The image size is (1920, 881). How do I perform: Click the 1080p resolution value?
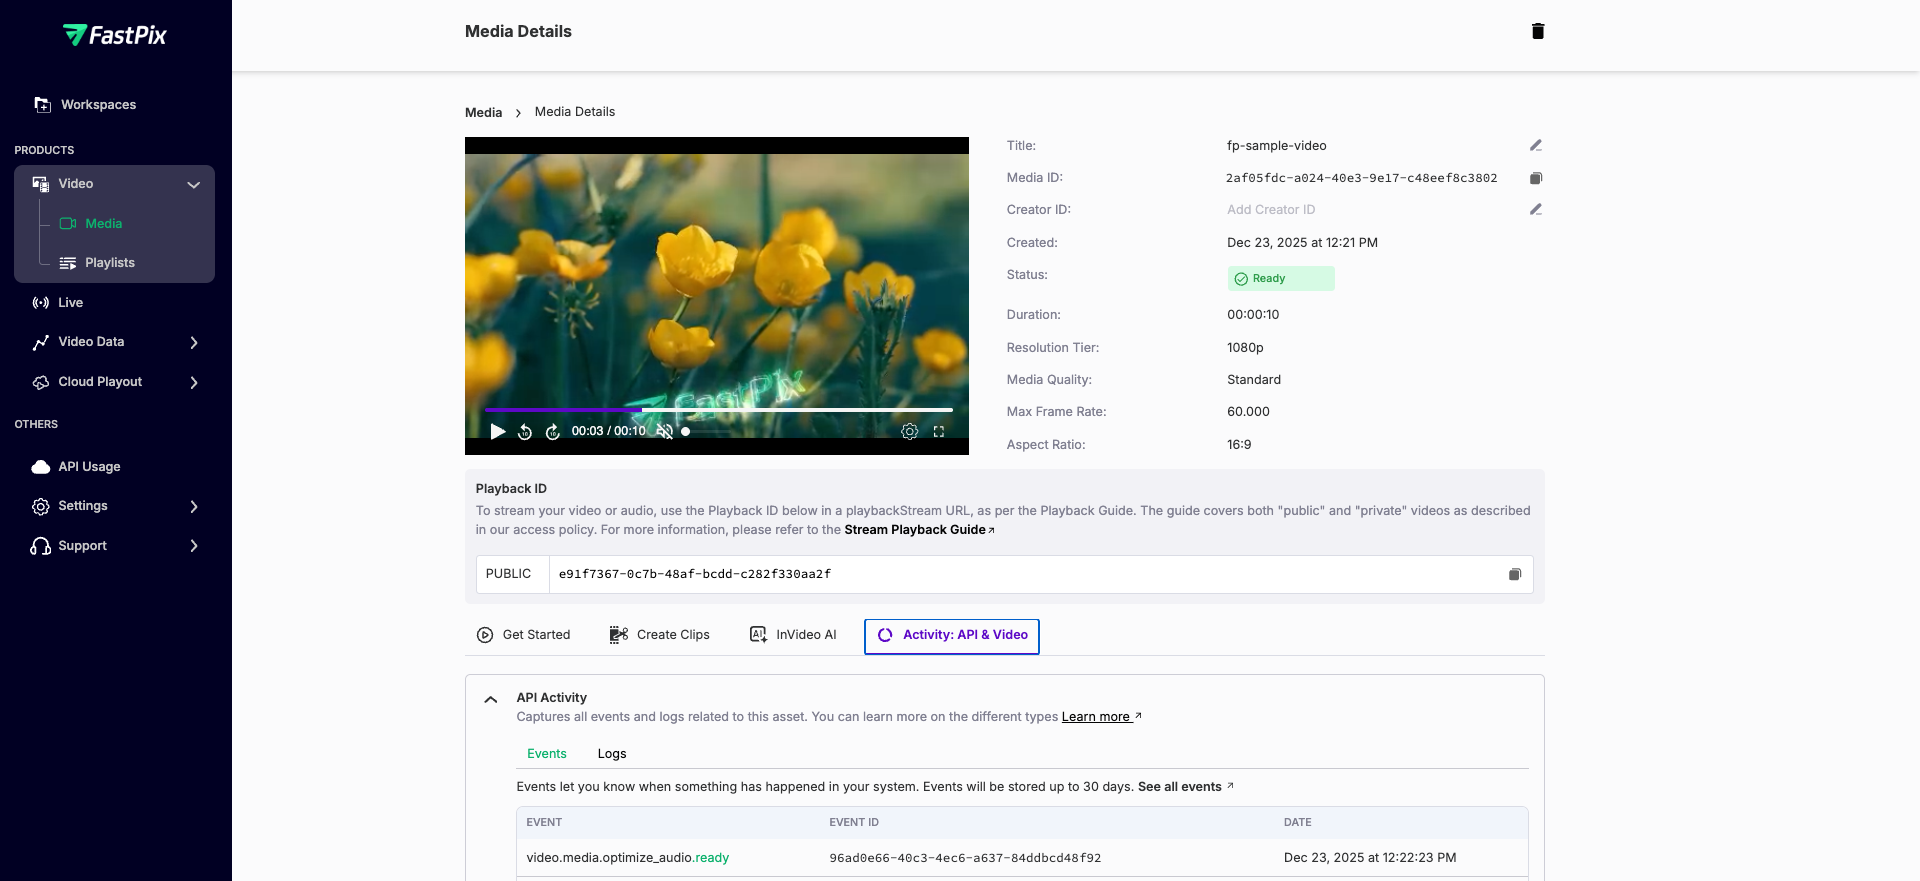pos(1245,348)
